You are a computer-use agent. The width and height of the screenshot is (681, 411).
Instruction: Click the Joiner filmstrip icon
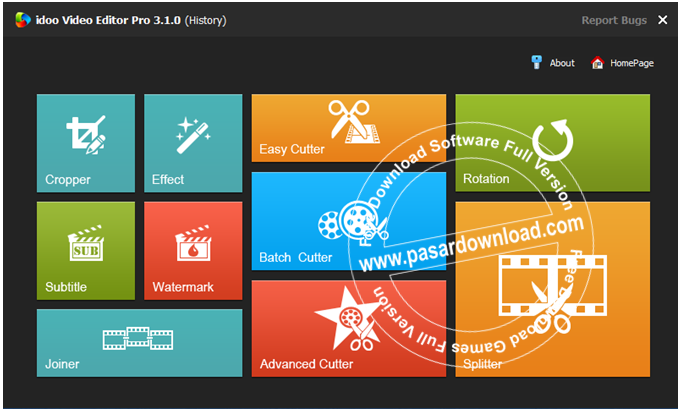point(138,338)
